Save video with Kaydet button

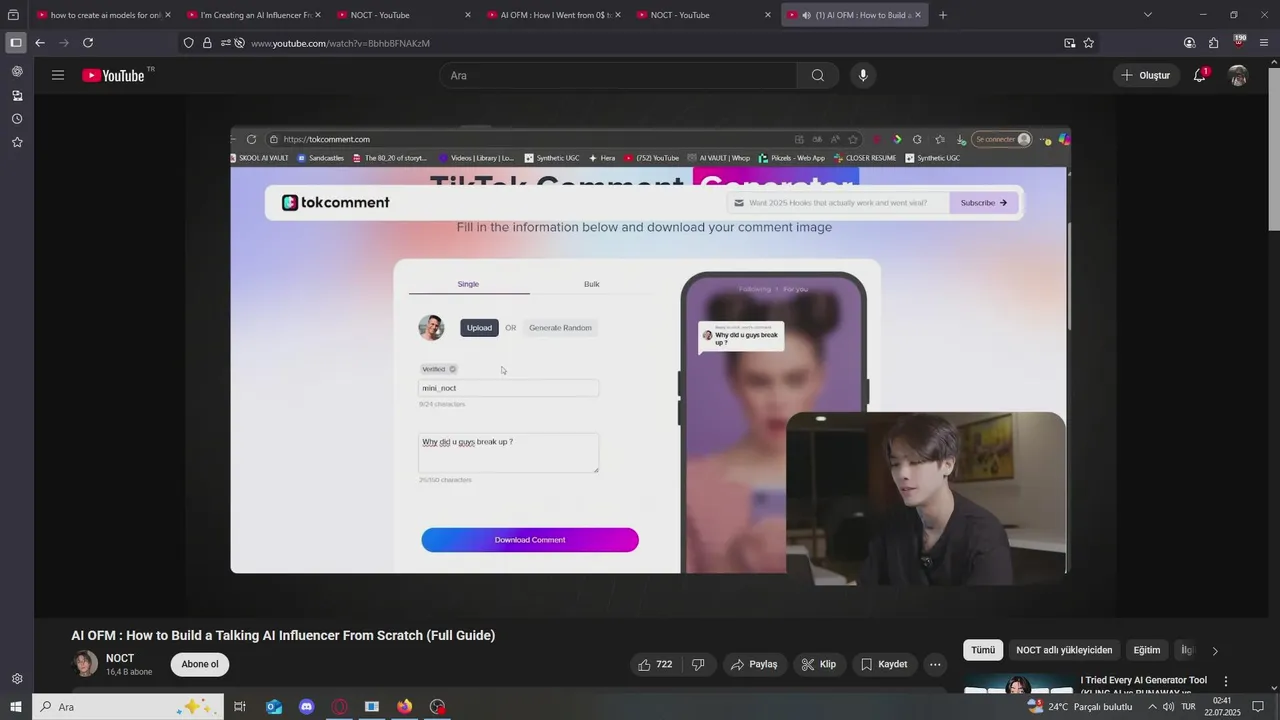[x=884, y=664]
